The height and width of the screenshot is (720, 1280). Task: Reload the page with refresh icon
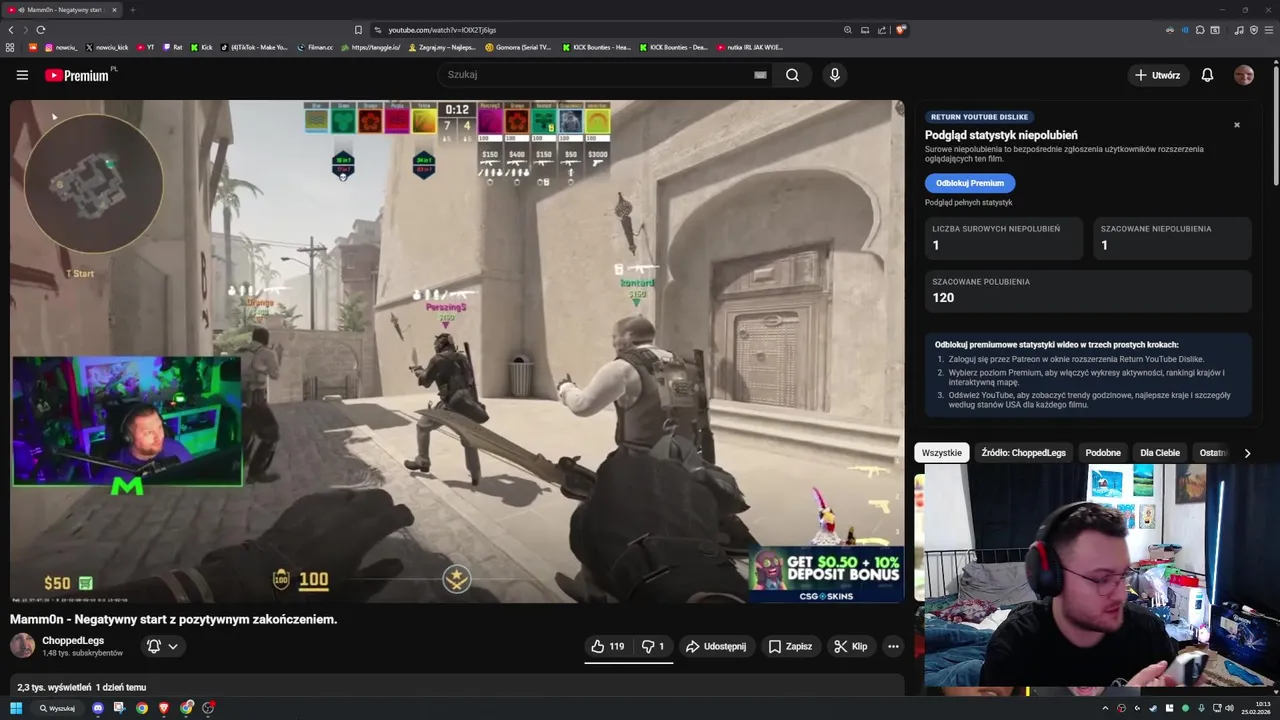pos(40,30)
